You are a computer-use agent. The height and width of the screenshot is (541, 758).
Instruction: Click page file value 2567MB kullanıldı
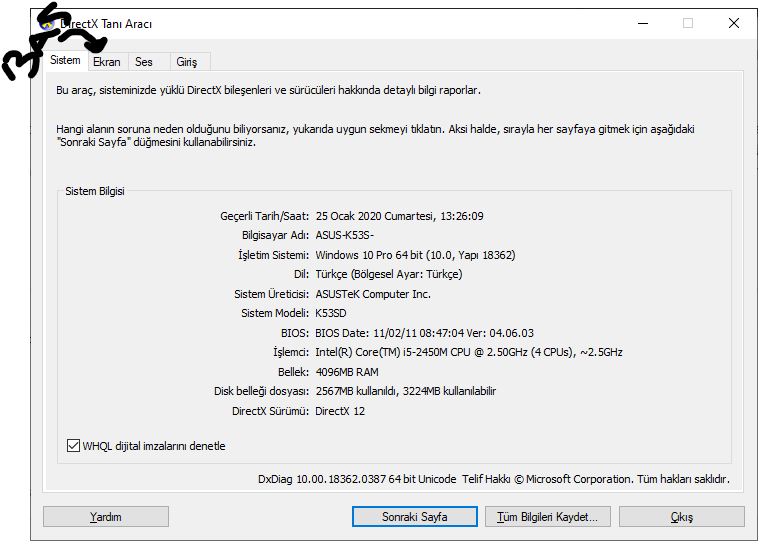[357, 391]
